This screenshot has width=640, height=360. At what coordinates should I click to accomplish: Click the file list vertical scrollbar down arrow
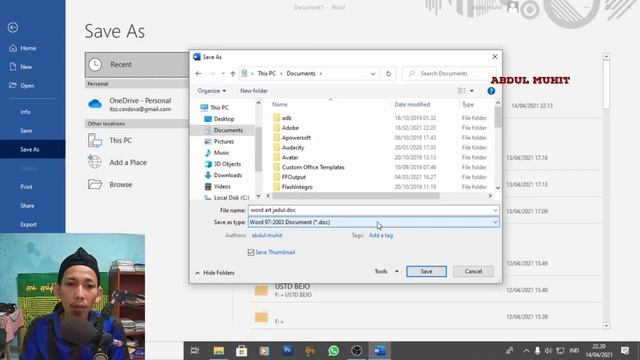[498, 188]
